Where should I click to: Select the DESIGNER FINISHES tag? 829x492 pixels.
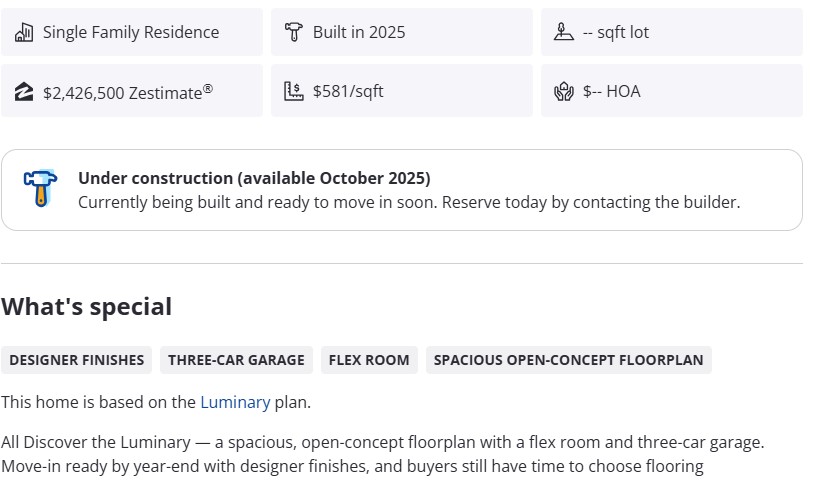77,360
